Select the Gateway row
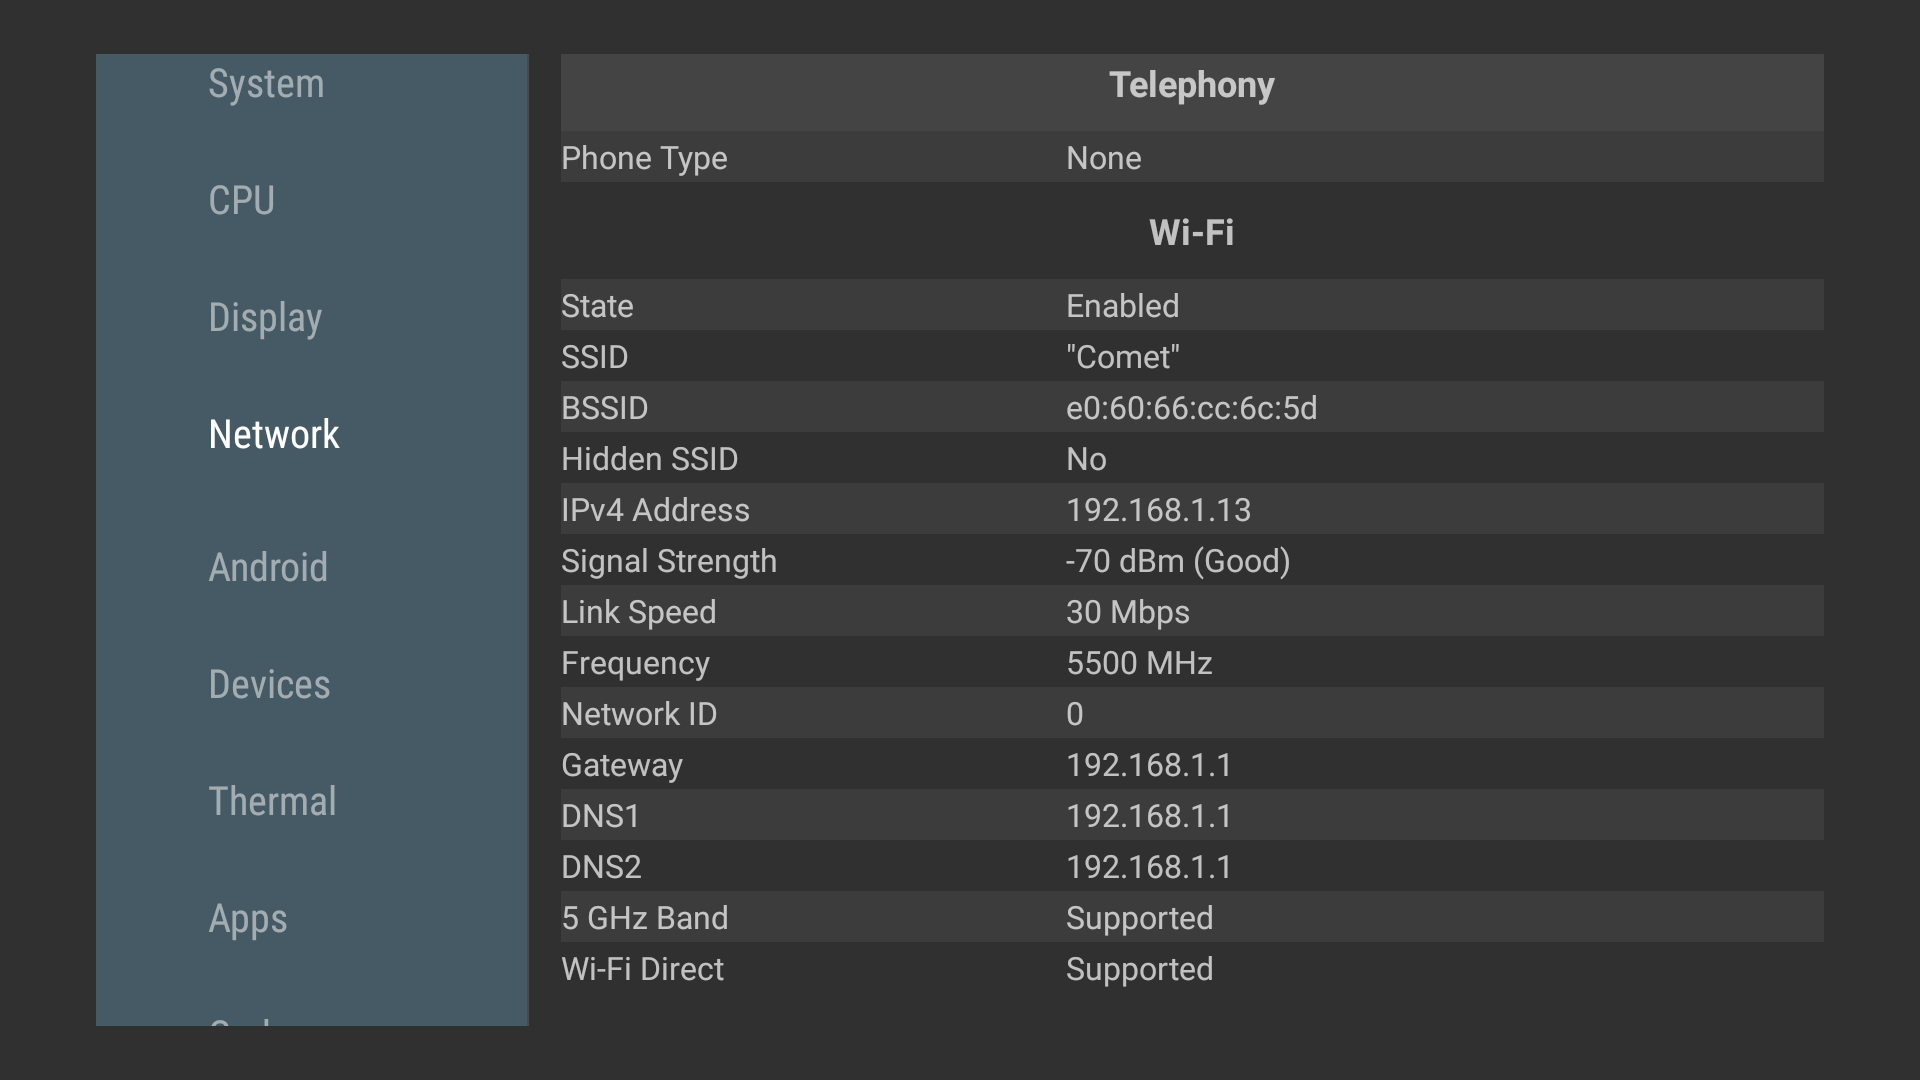 (1191, 765)
